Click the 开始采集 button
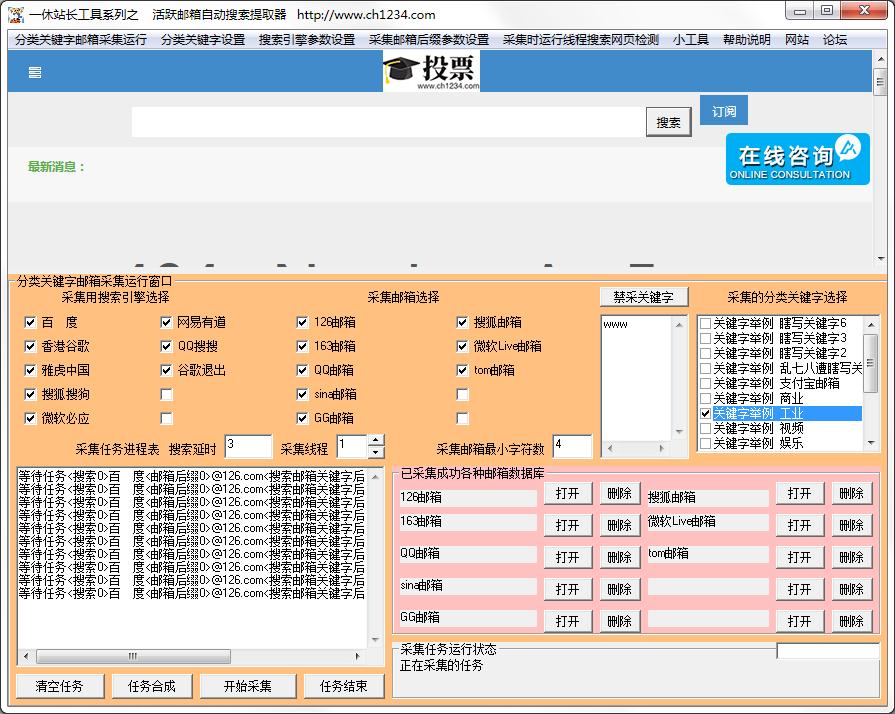The width and height of the screenshot is (895, 714). [248, 686]
